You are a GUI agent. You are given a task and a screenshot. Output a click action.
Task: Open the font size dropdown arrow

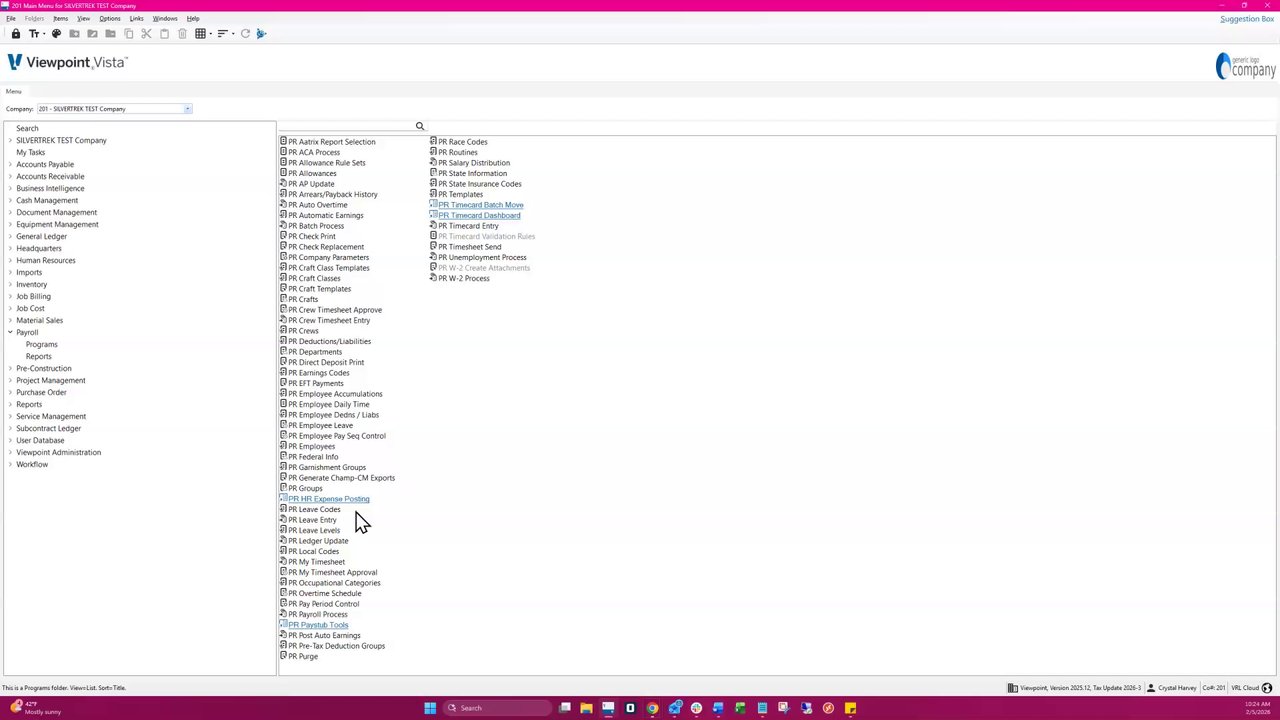42,34
